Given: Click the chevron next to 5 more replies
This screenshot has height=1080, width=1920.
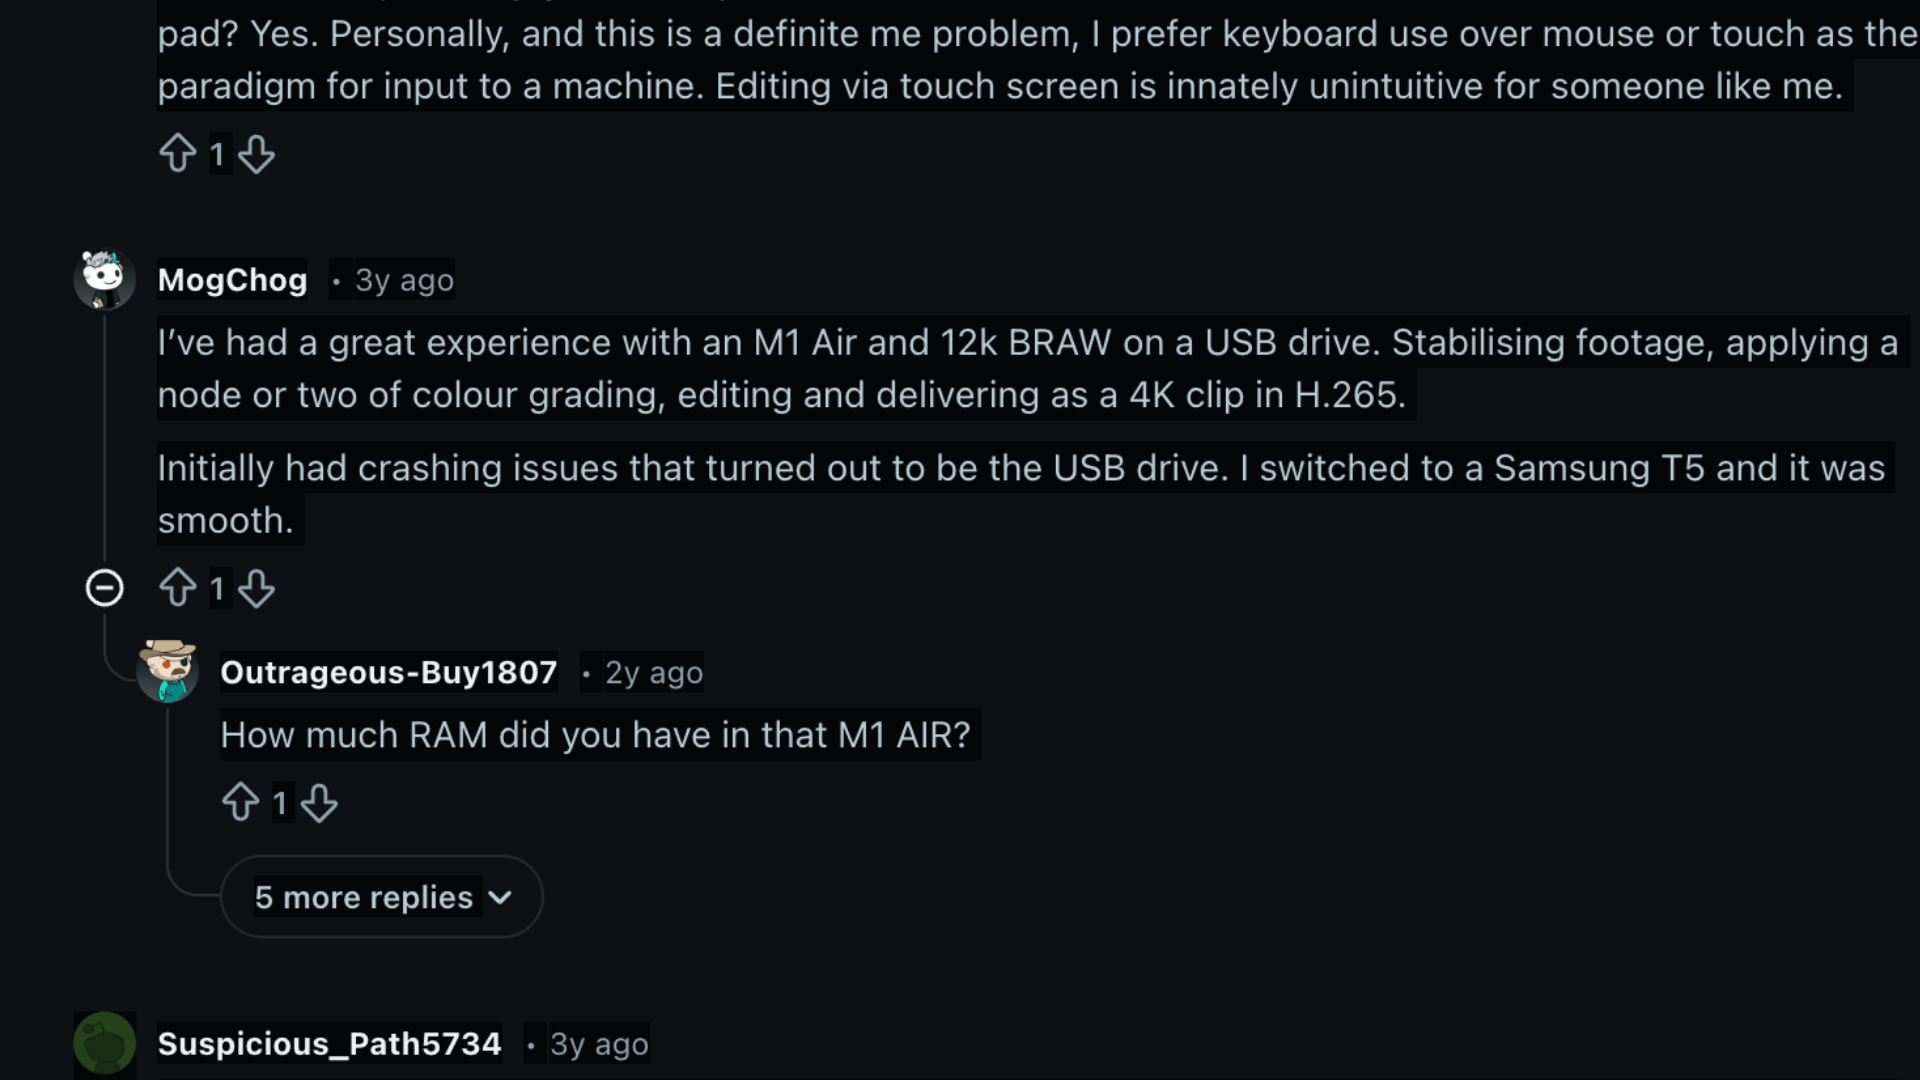Looking at the screenshot, I should tap(503, 898).
